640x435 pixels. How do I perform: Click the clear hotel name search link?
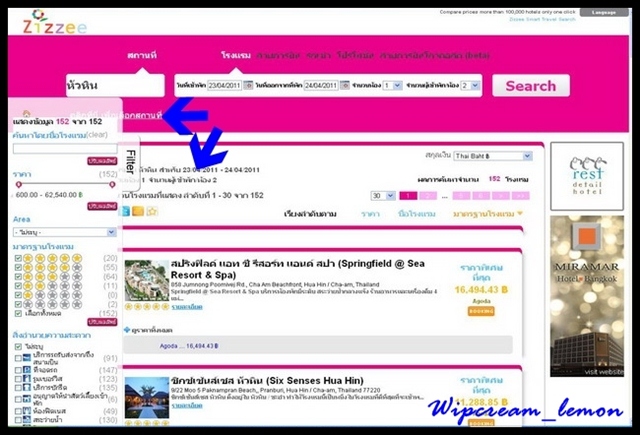97,135
